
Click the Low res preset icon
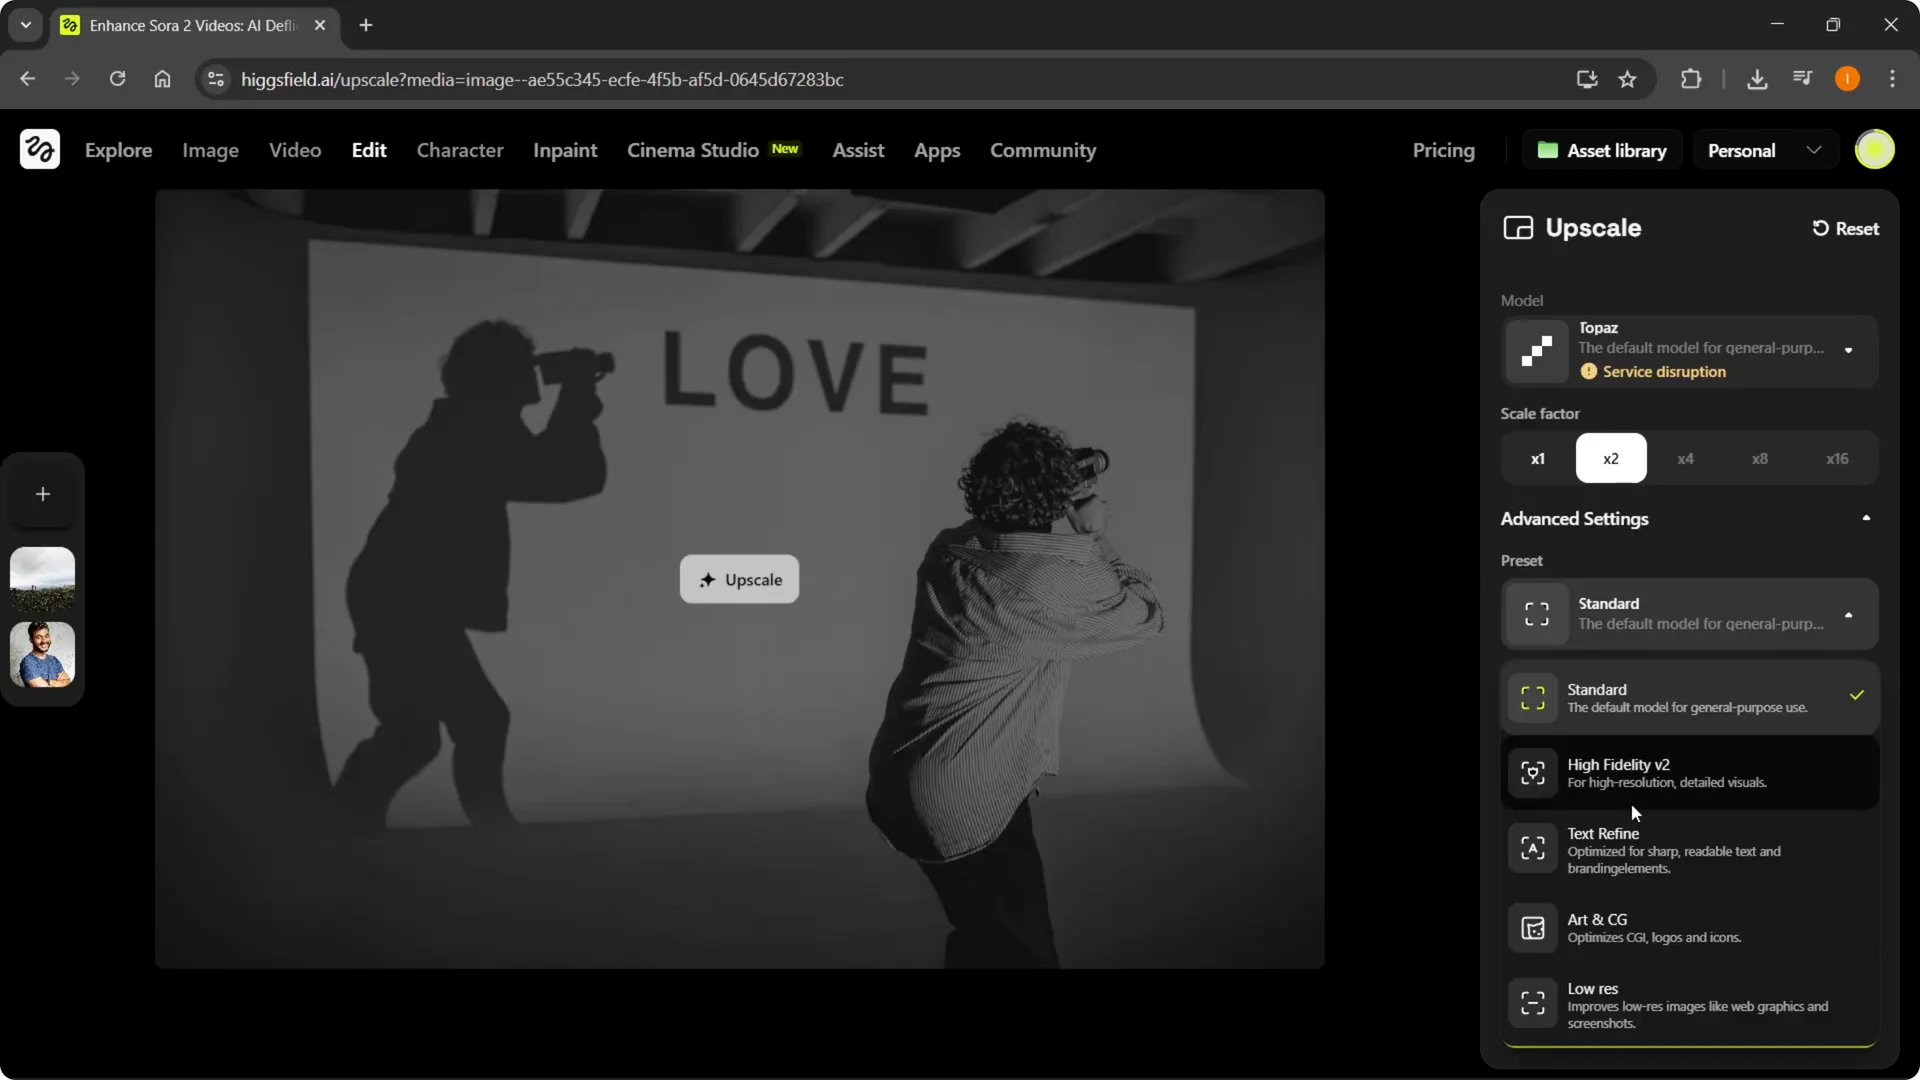coord(1533,1003)
